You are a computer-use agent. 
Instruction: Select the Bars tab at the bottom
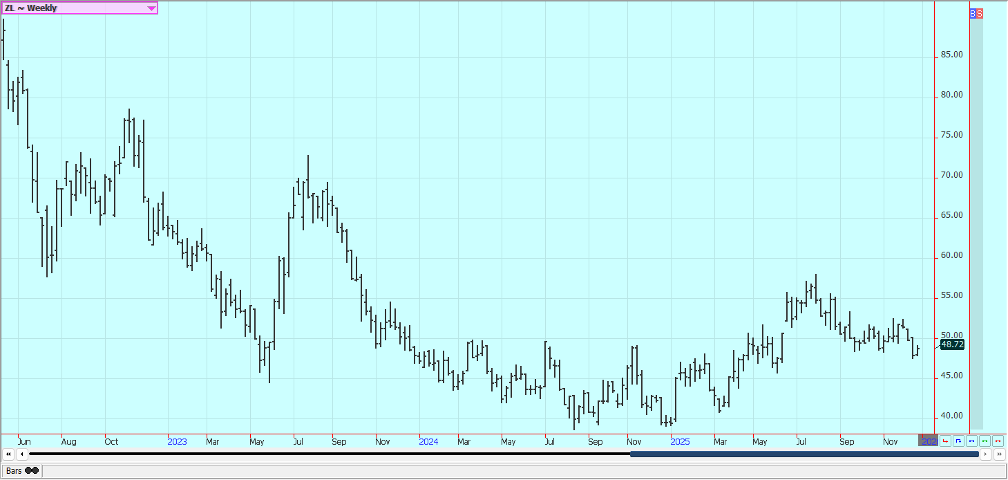[14, 470]
